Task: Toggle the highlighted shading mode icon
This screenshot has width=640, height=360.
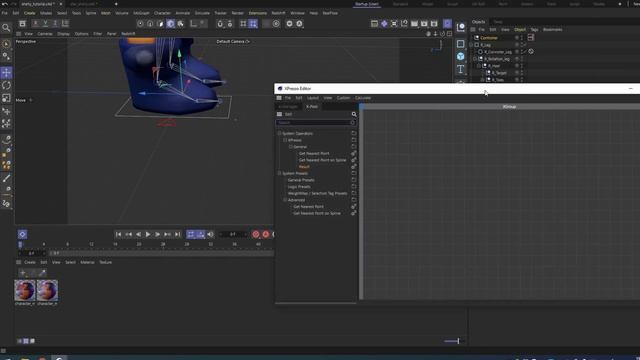Action: (171, 24)
